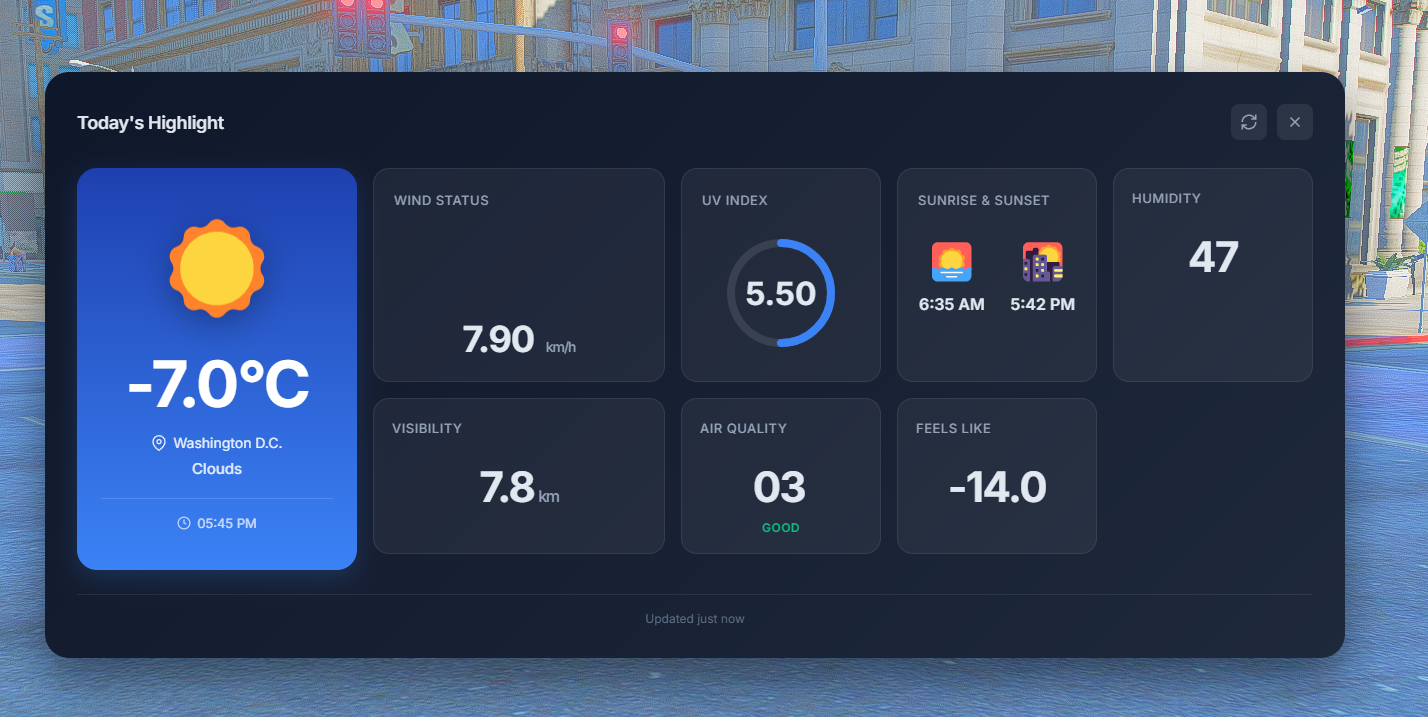1428x717 pixels.
Task: Click the 03 air quality value
Action: click(x=780, y=488)
